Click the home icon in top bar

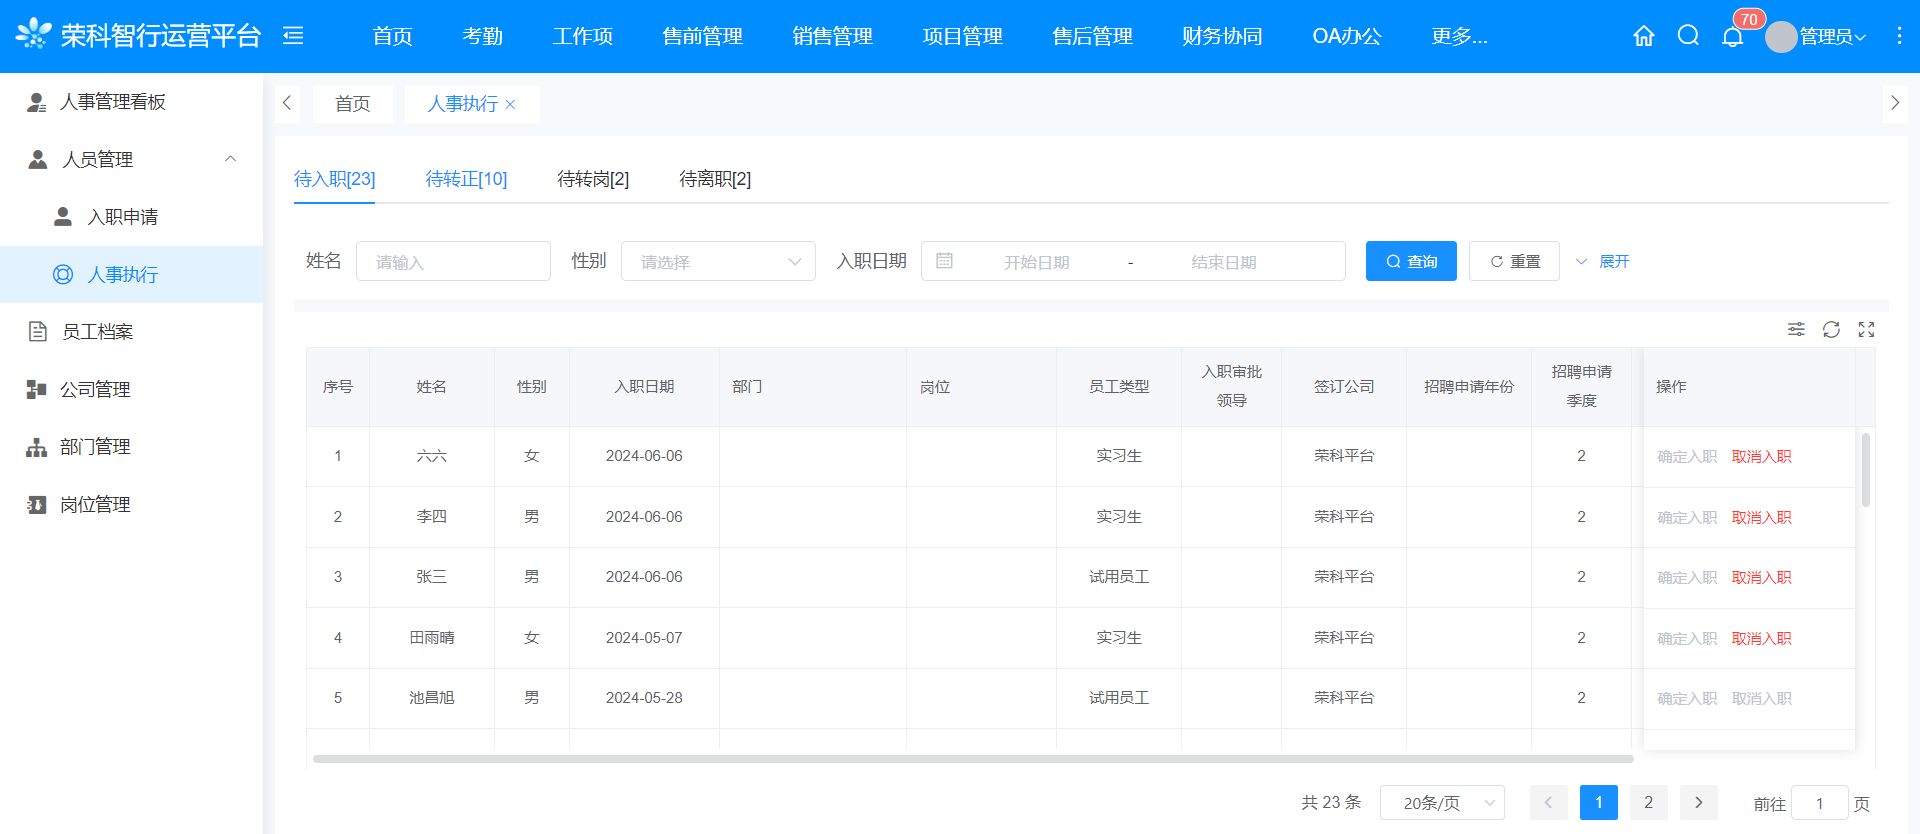[1643, 36]
